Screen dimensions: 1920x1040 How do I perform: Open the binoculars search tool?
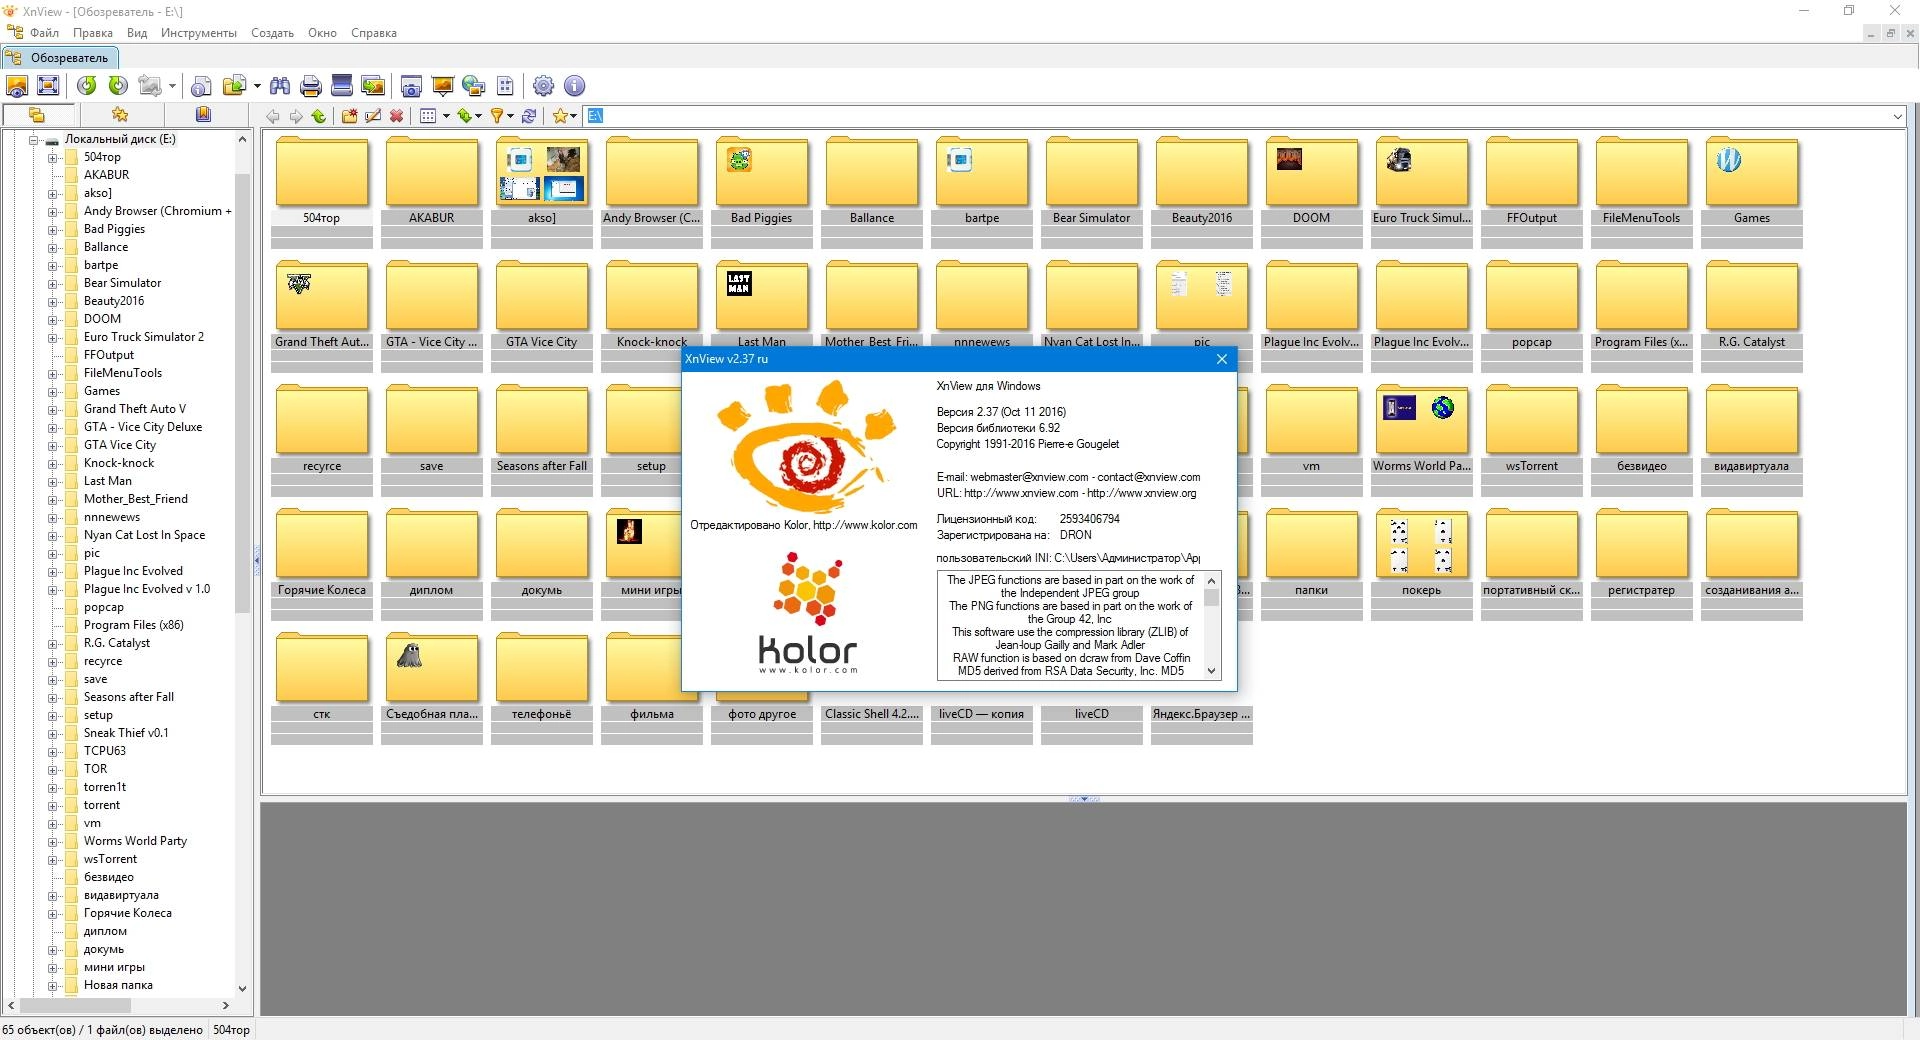click(x=280, y=86)
